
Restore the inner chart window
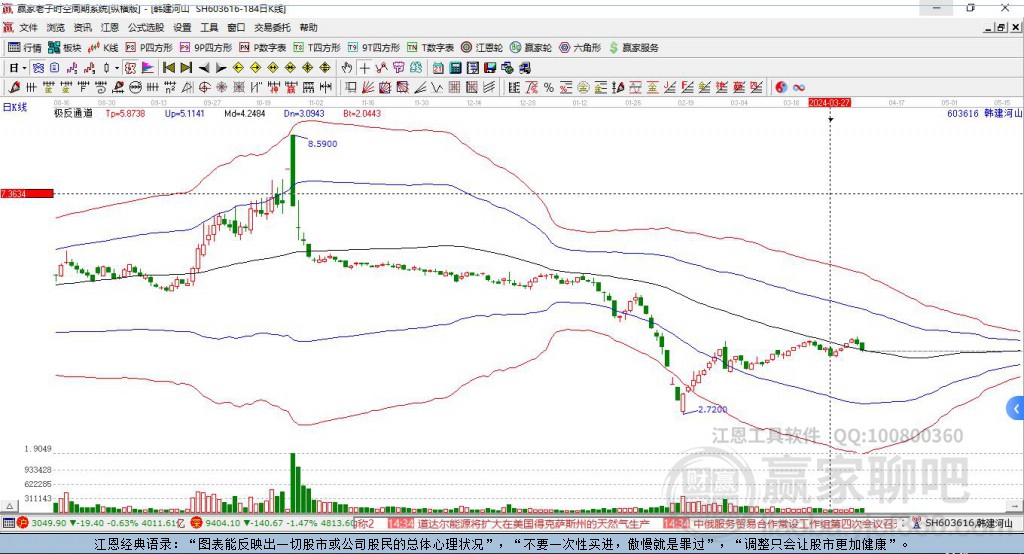coord(1001,27)
